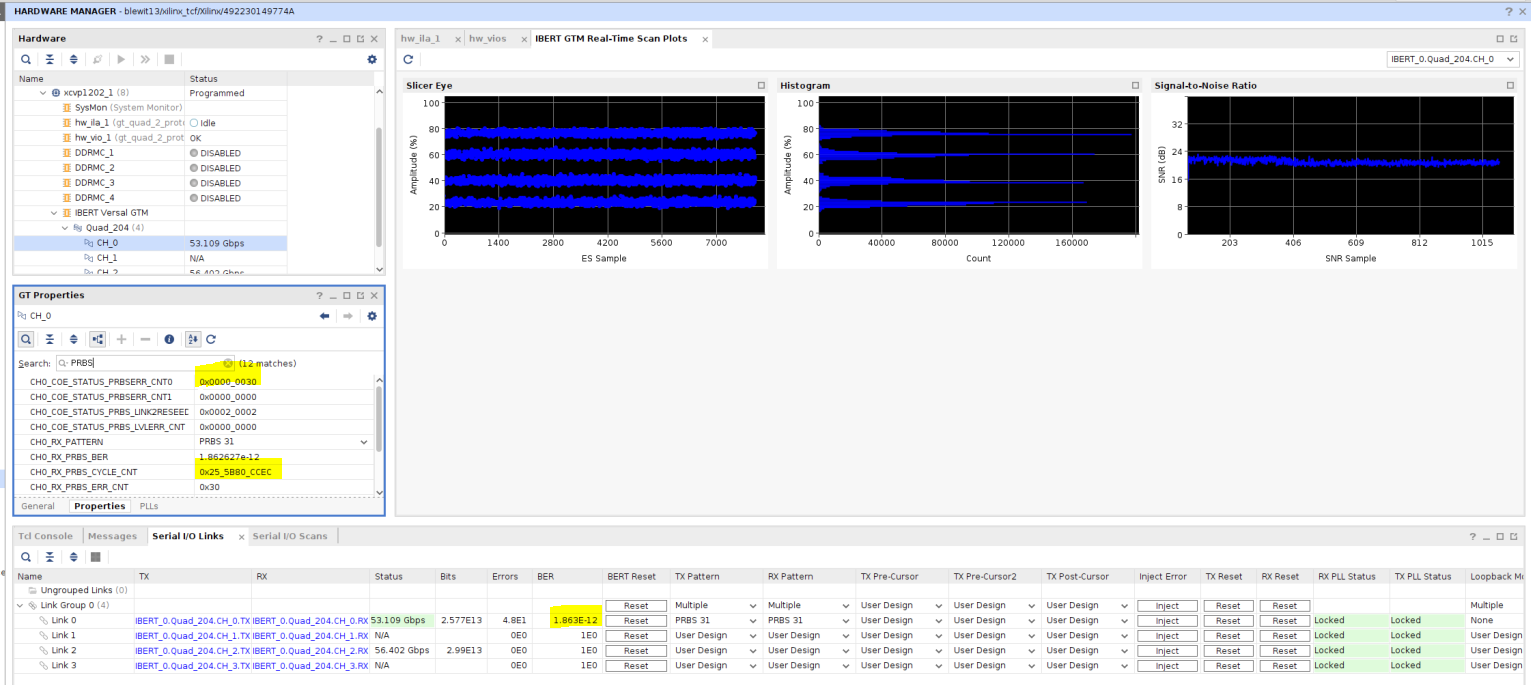This screenshot has width=1531, height=685.
Task: Select the Collapse All icon in Hardware toolbar
Action: [x=49, y=59]
